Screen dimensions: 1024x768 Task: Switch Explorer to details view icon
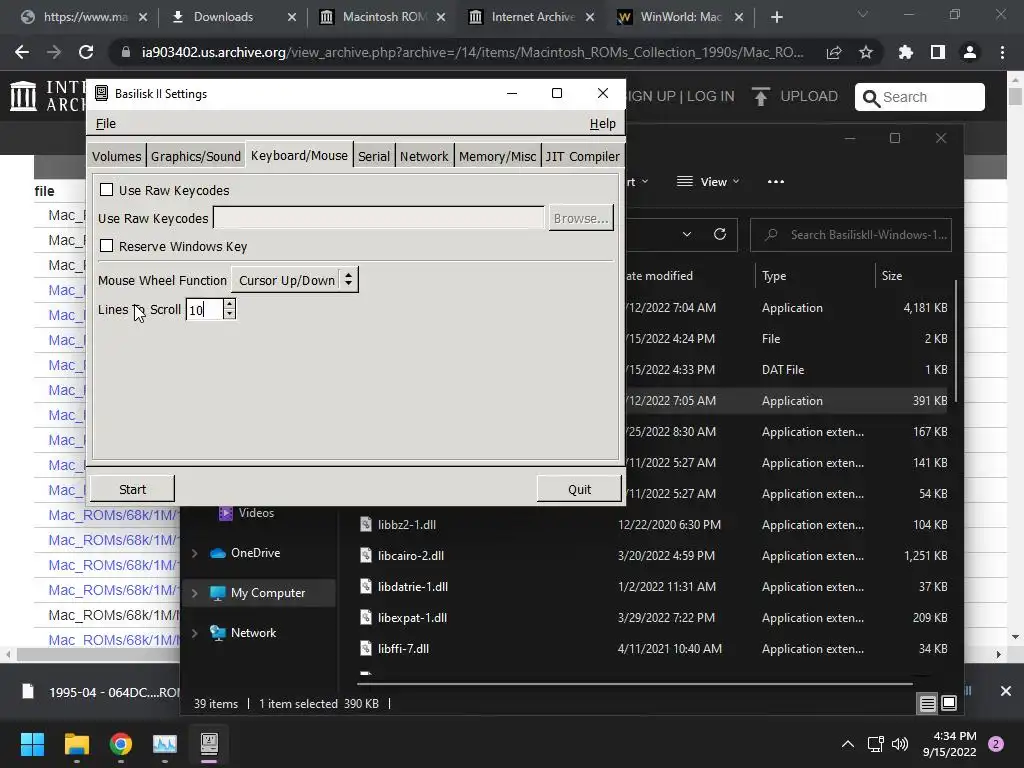pos(927,703)
